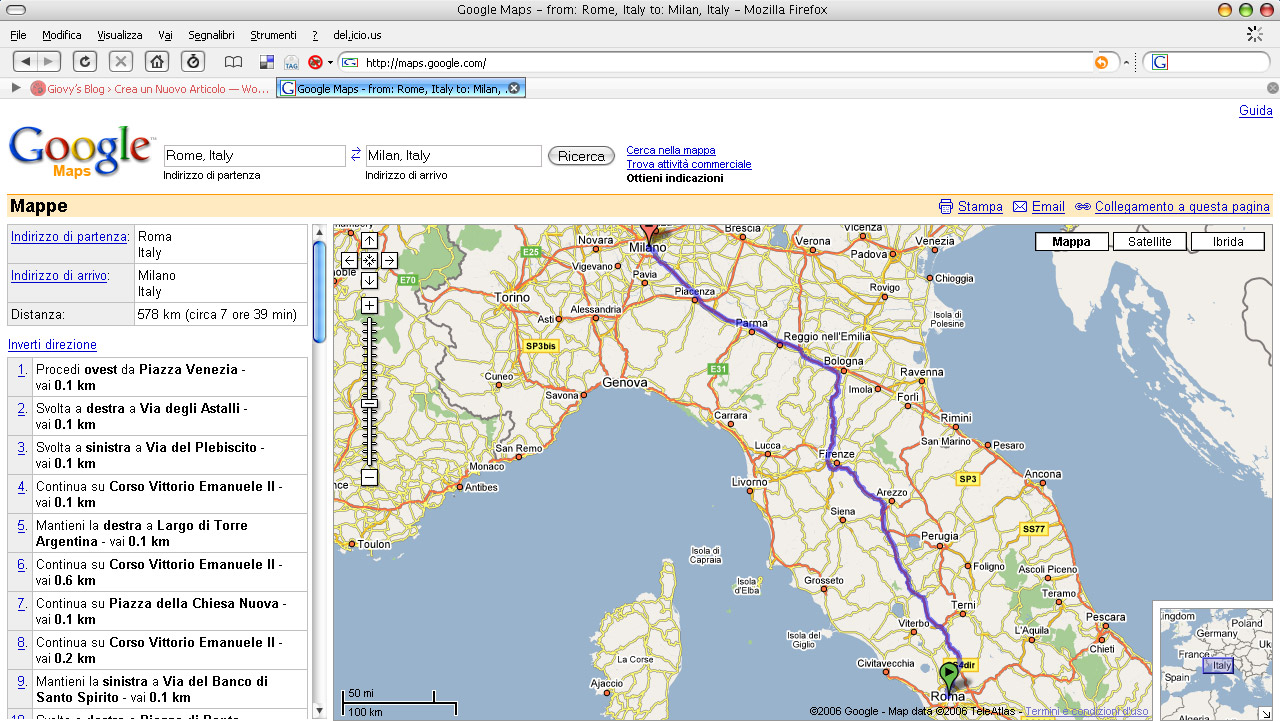1280x722 pixels.
Task: Switch to Giovy's Blog tab
Action: tap(150, 89)
